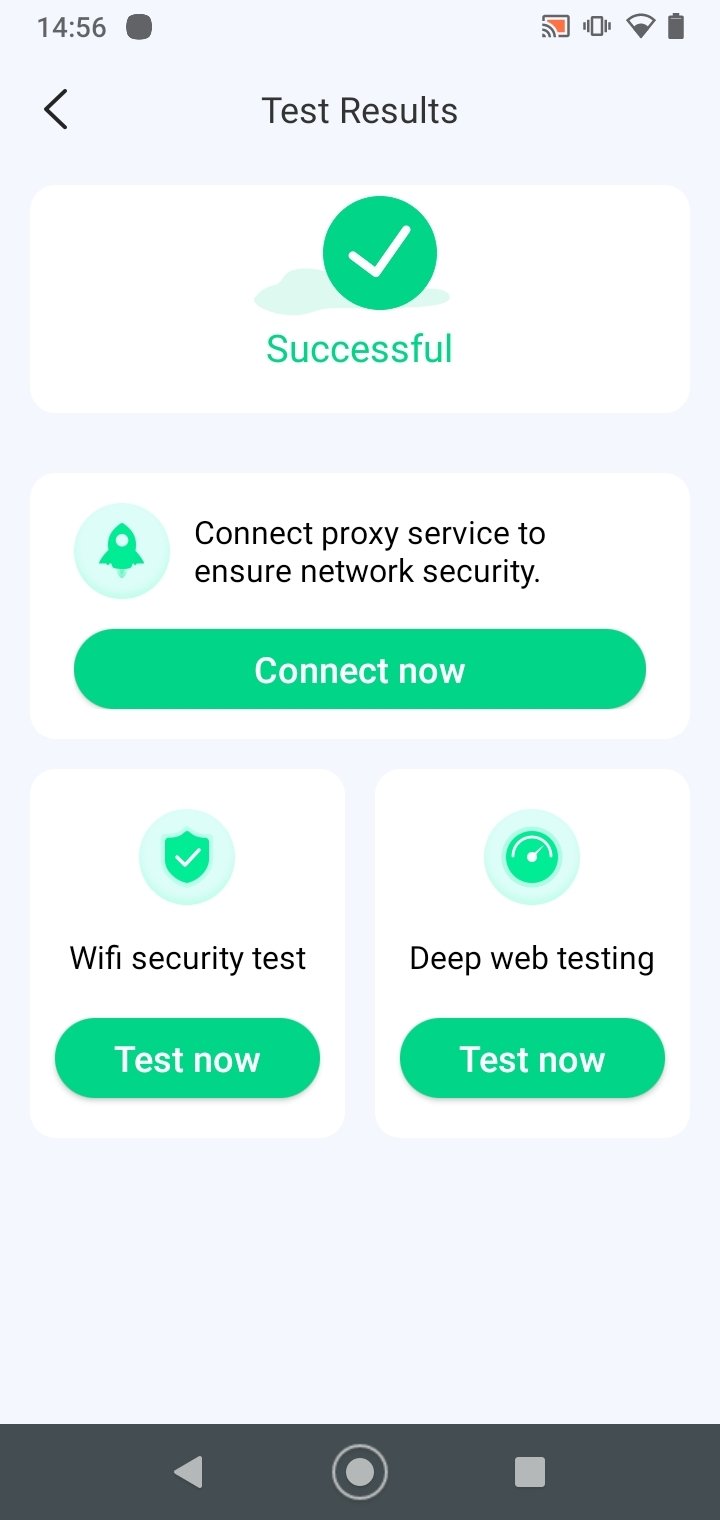Tap the Successful status text
Viewport: 720px width, 1520px height.
[360, 349]
